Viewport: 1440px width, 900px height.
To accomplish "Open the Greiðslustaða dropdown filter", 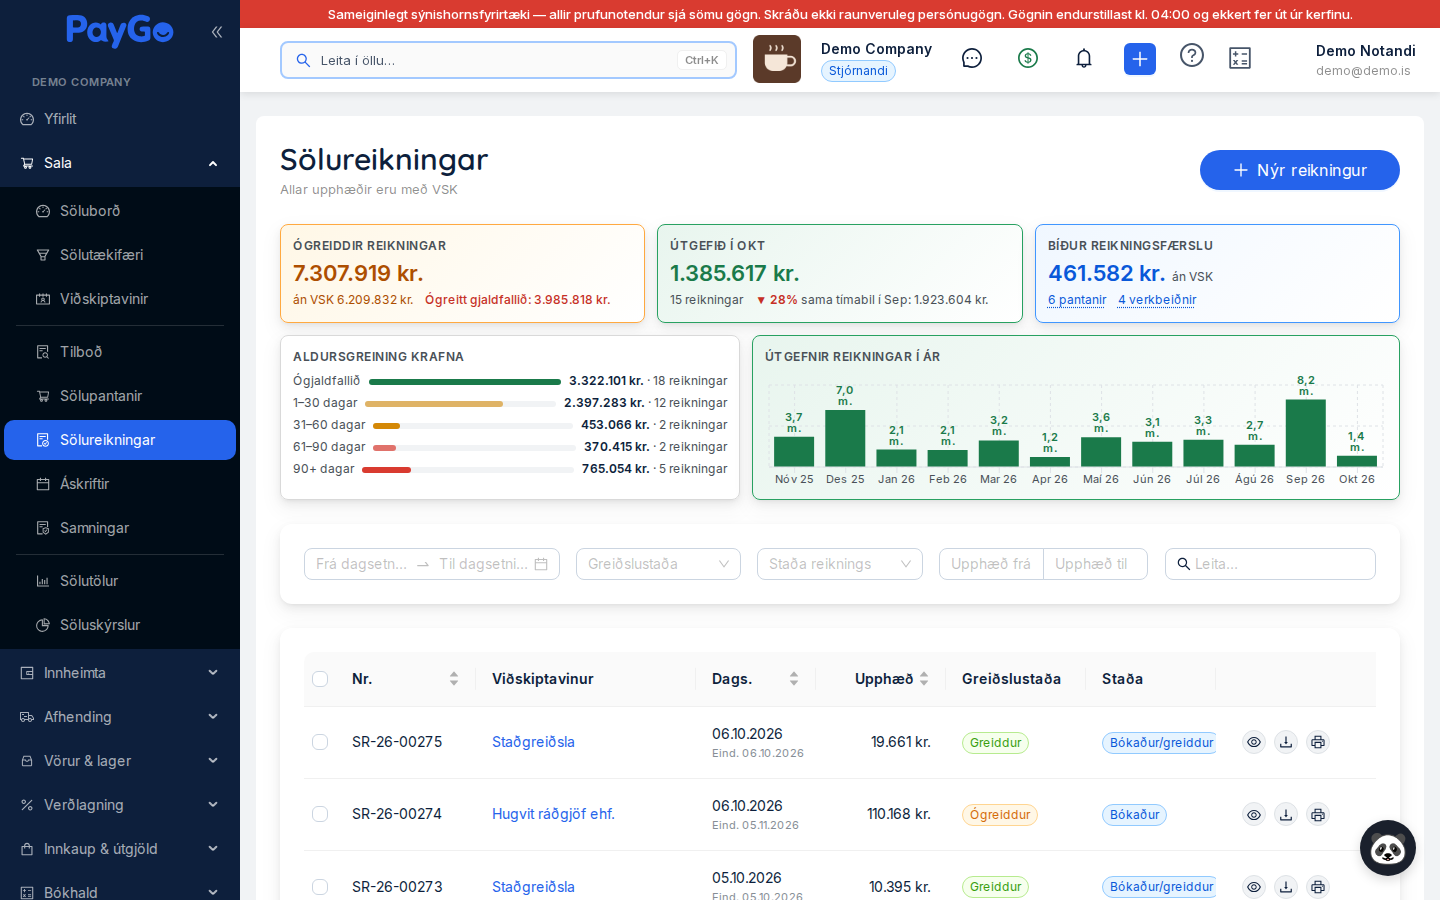I will pos(658,564).
